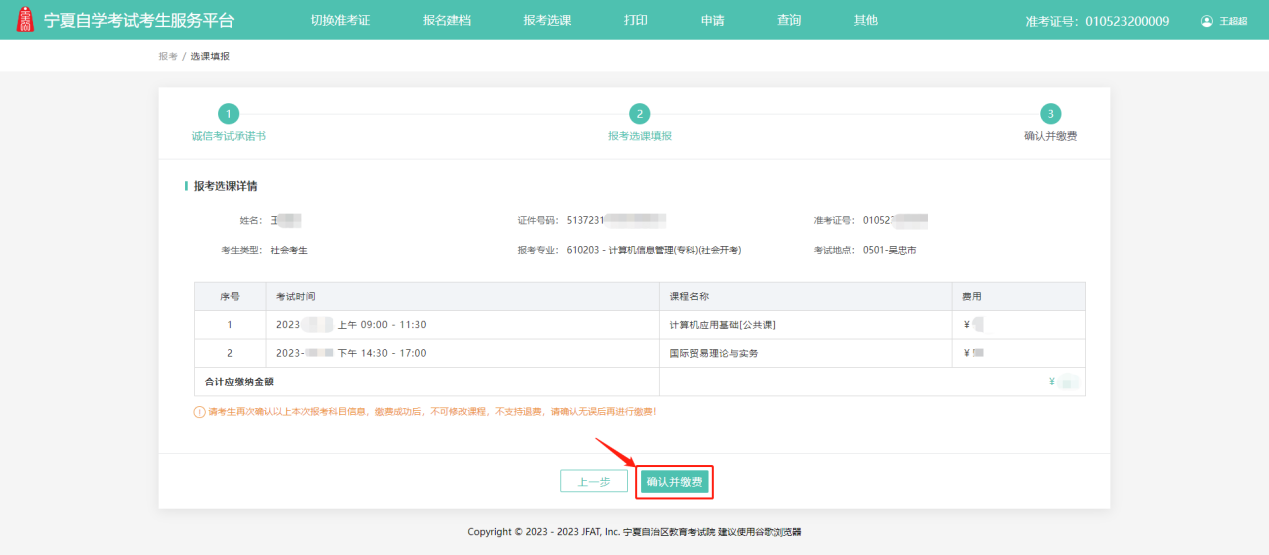The height and width of the screenshot is (555, 1269).
Task: Click the Ningxia exam platform logo icon
Action: point(25,20)
